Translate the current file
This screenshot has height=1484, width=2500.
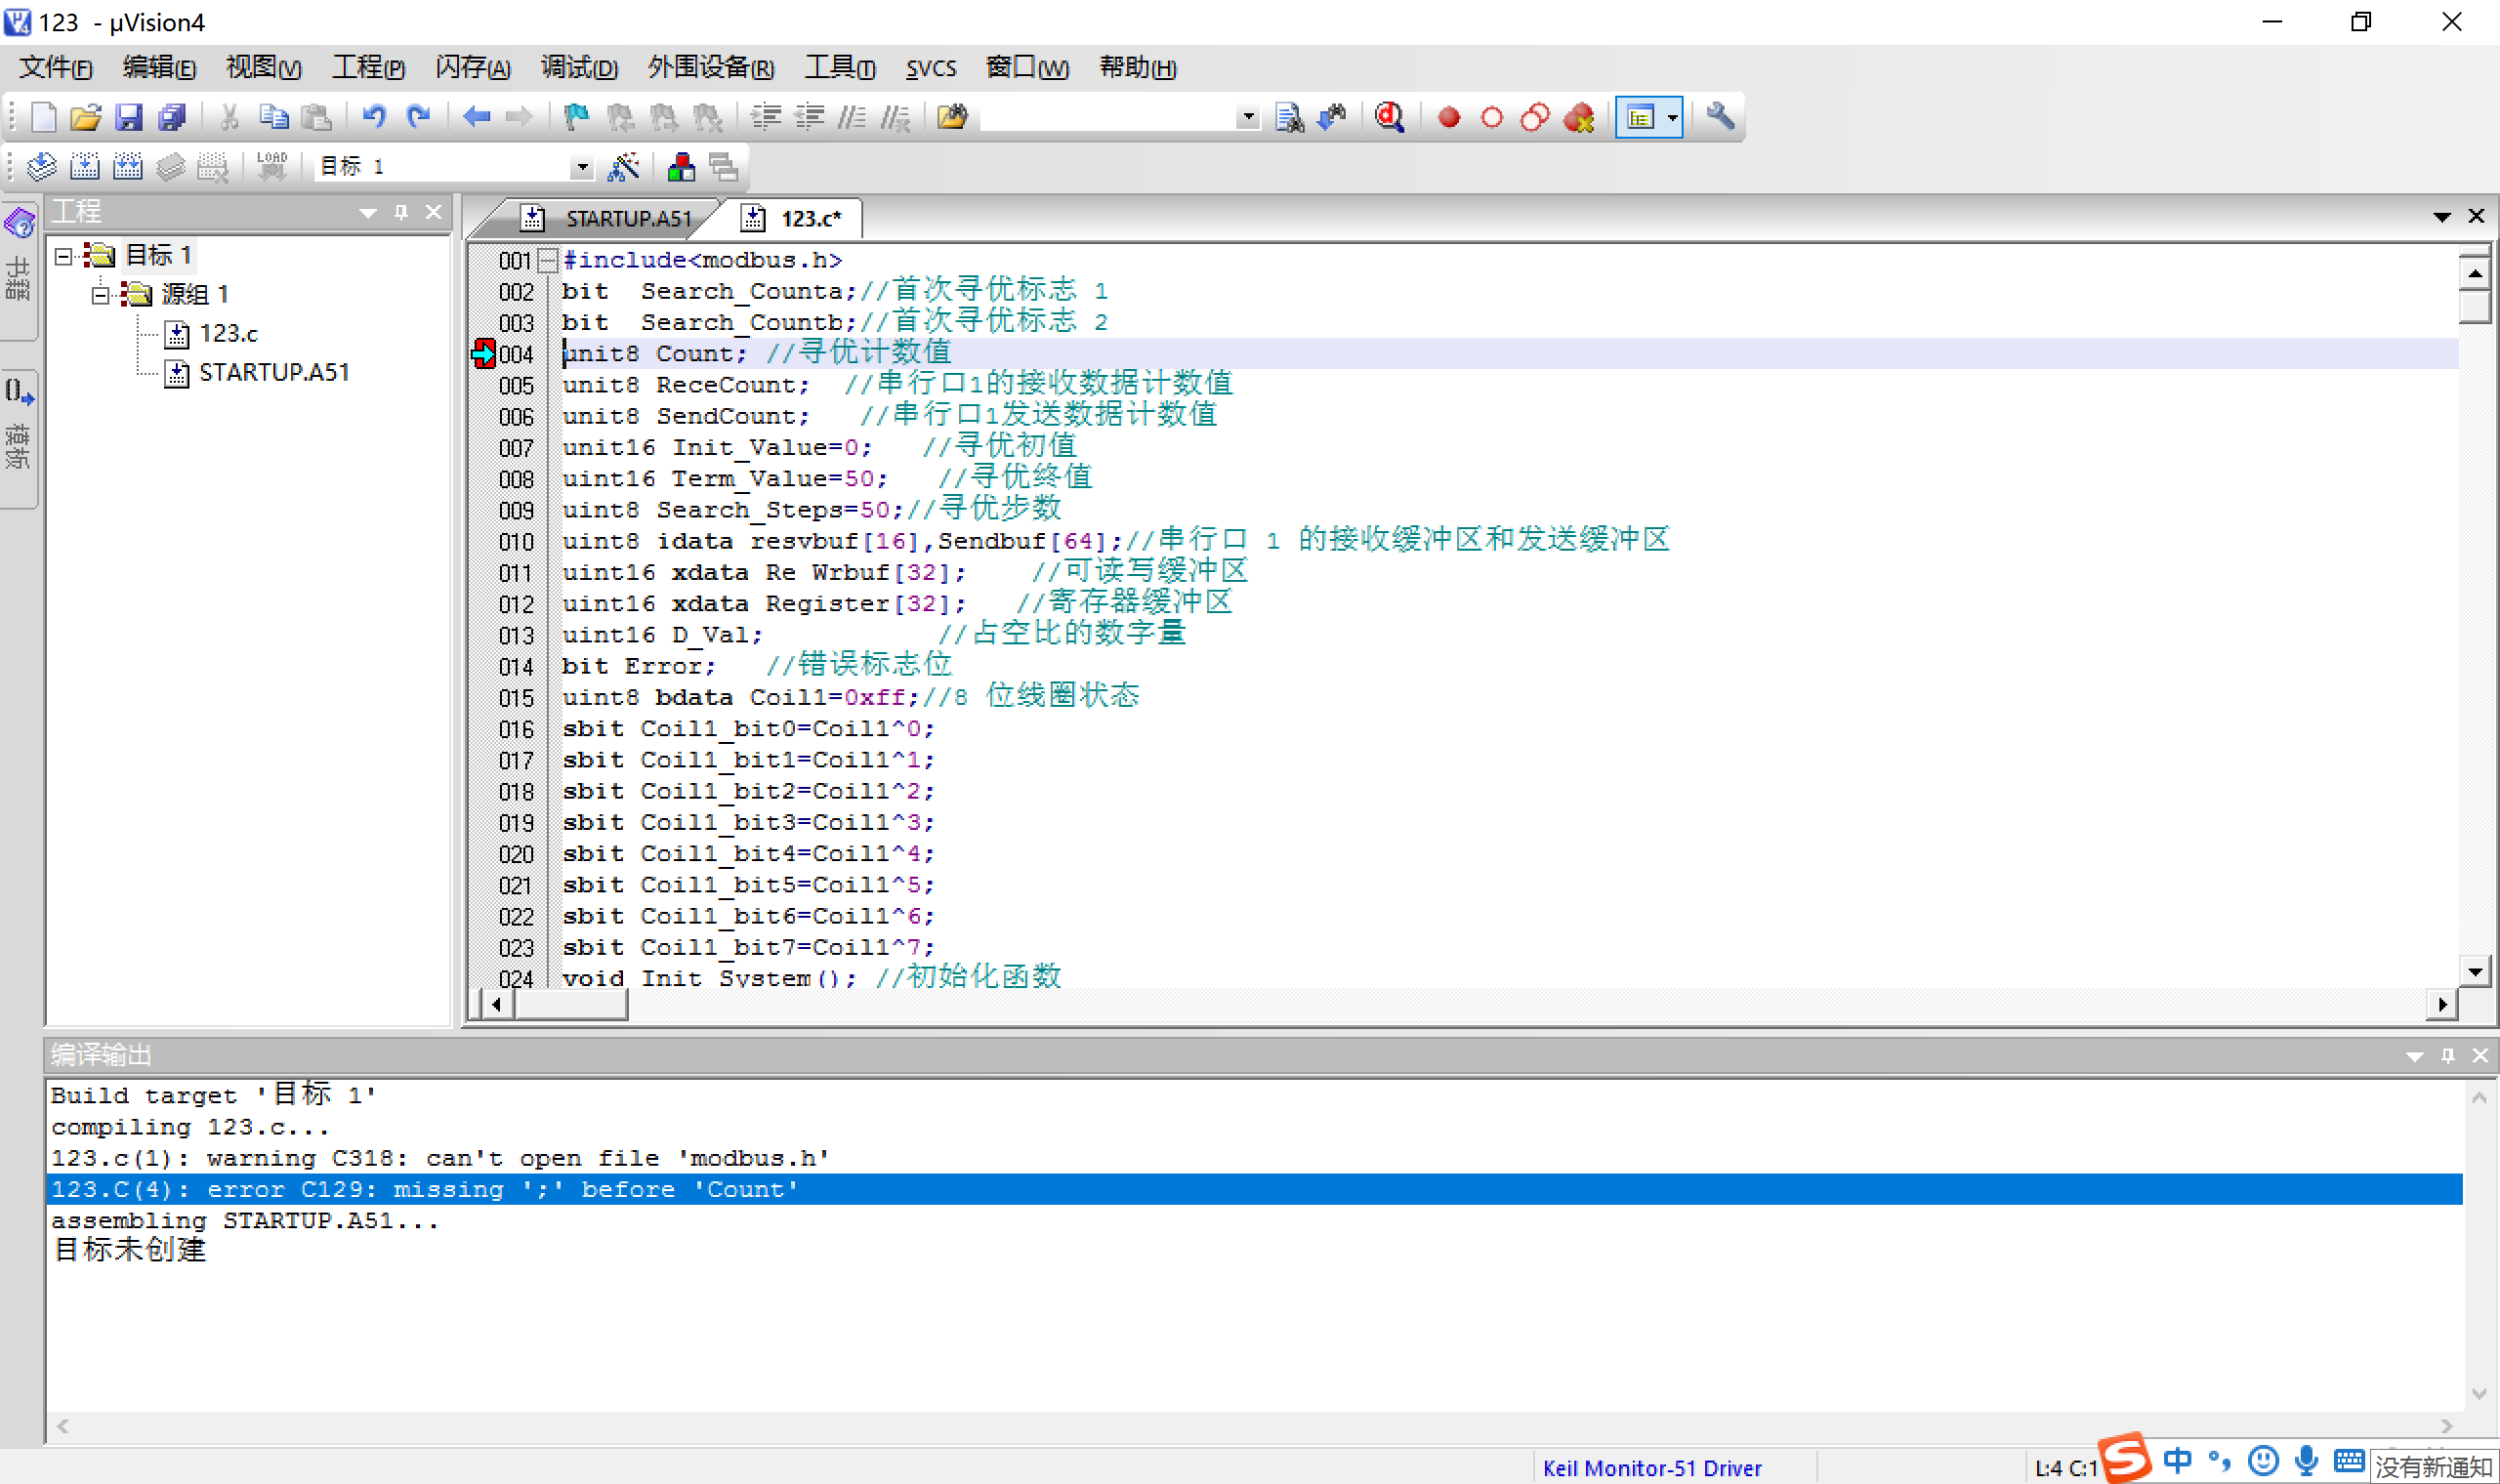tap(41, 166)
